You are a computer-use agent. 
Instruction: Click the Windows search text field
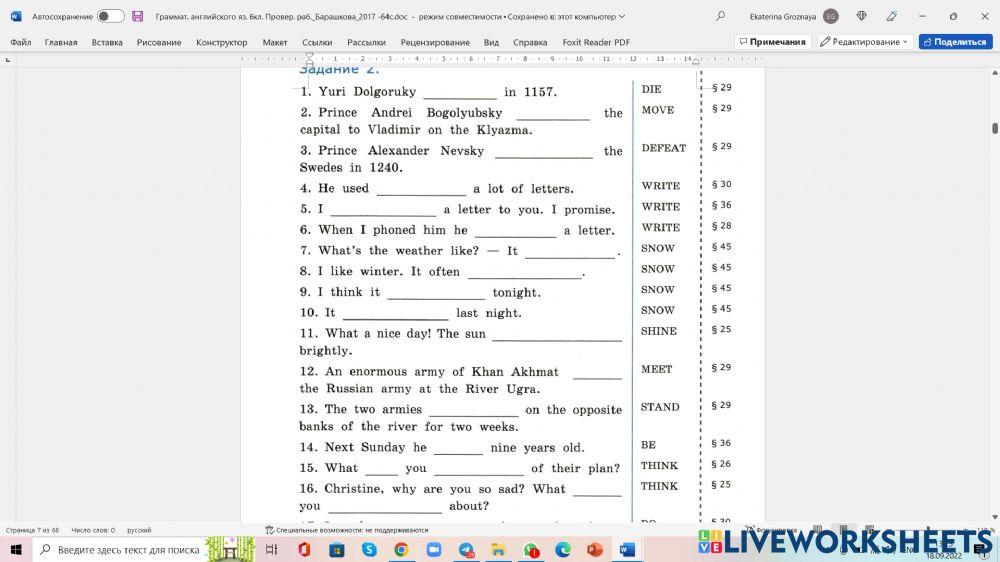(128, 550)
